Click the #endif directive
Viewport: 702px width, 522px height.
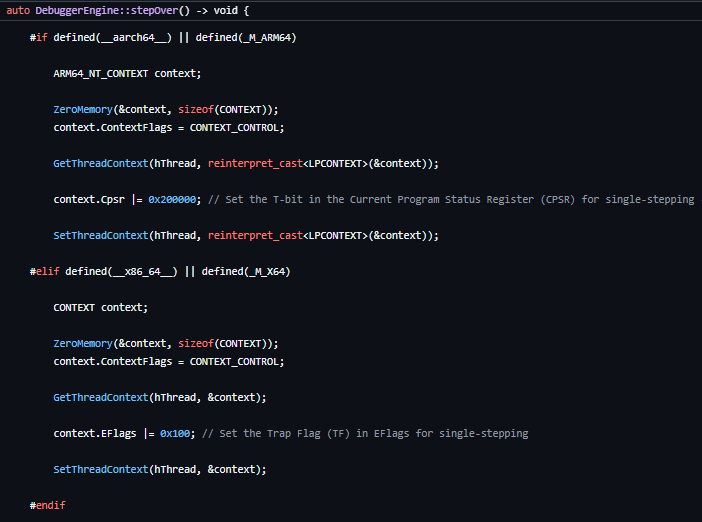point(47,505)
